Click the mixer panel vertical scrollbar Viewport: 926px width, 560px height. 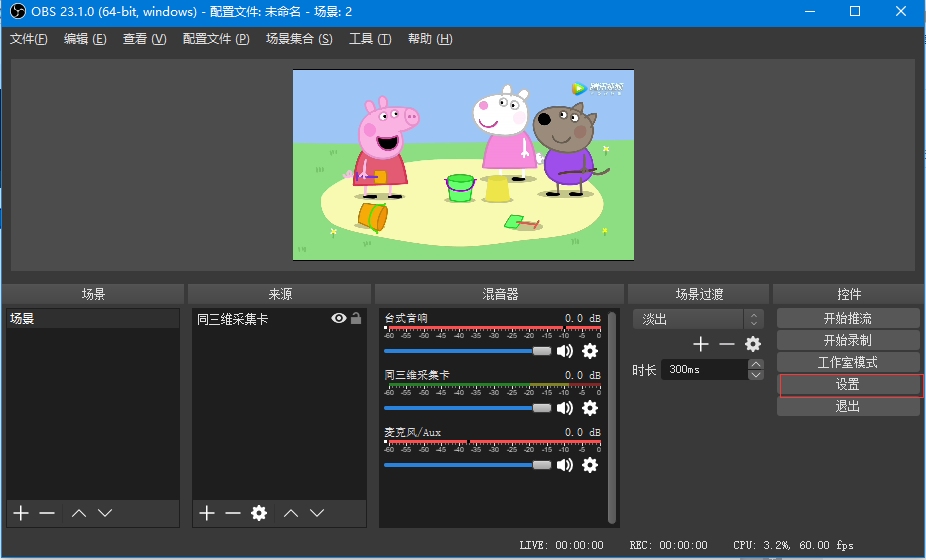(612, 418)
